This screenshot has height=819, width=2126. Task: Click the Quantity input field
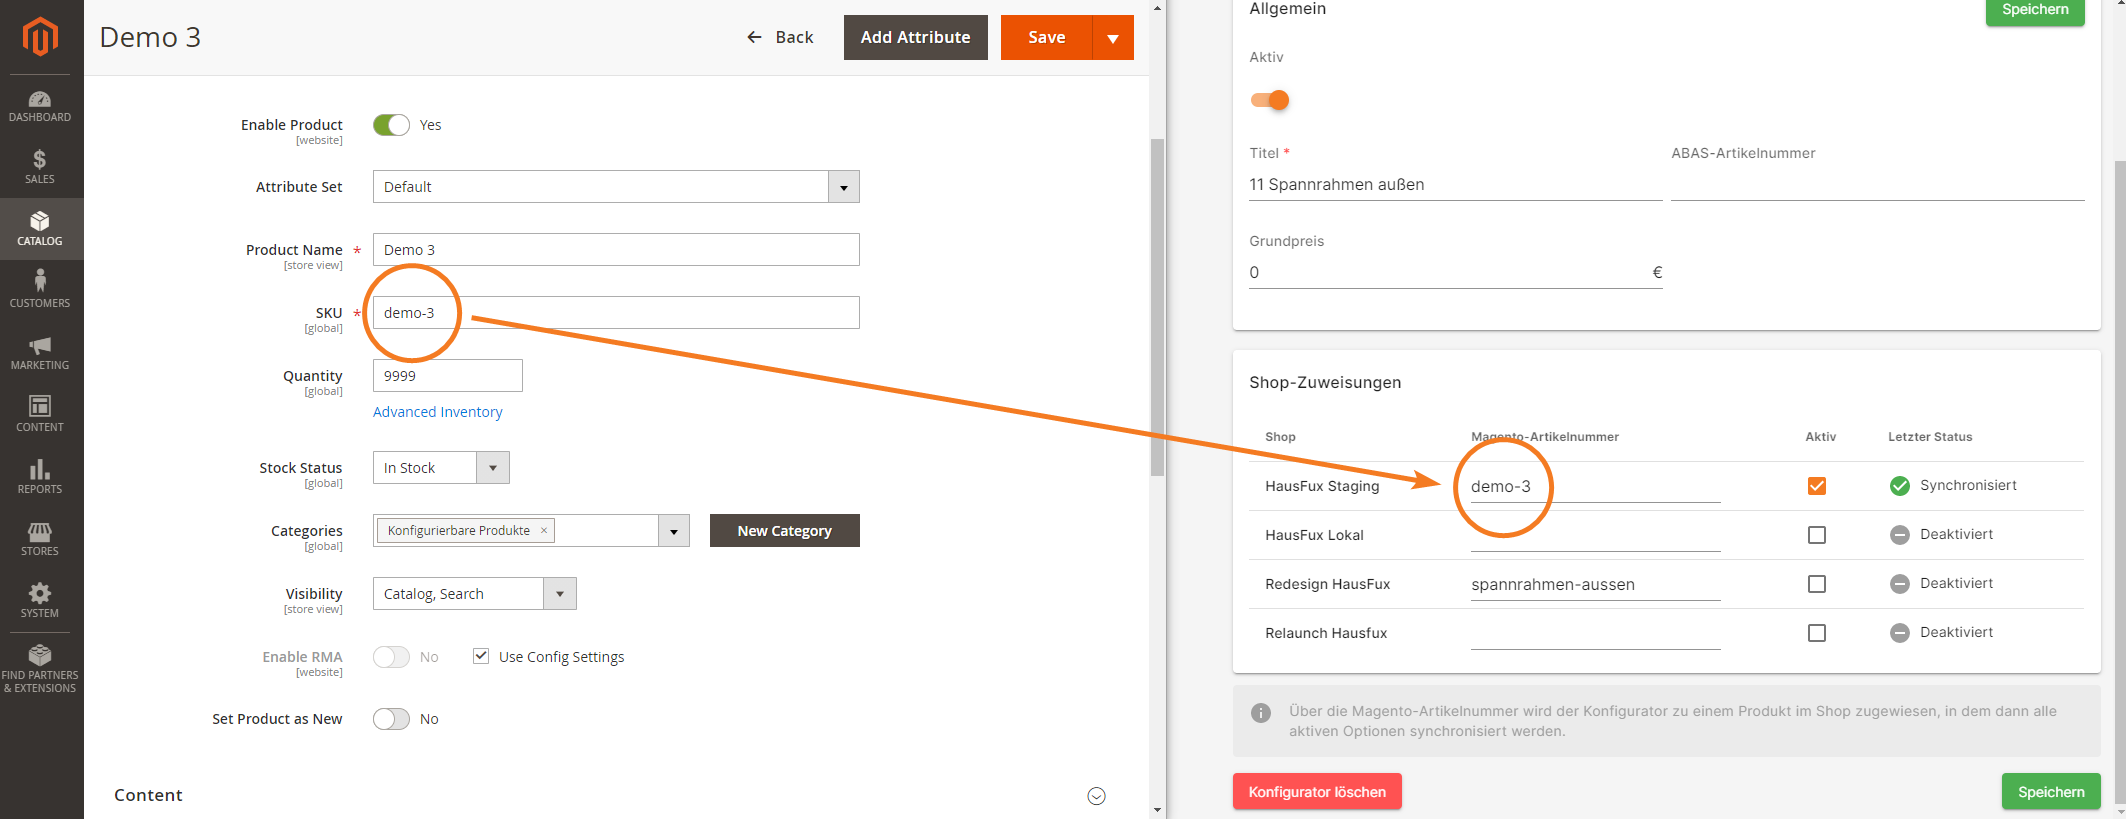pyautogui.click(x=448, y=376)
